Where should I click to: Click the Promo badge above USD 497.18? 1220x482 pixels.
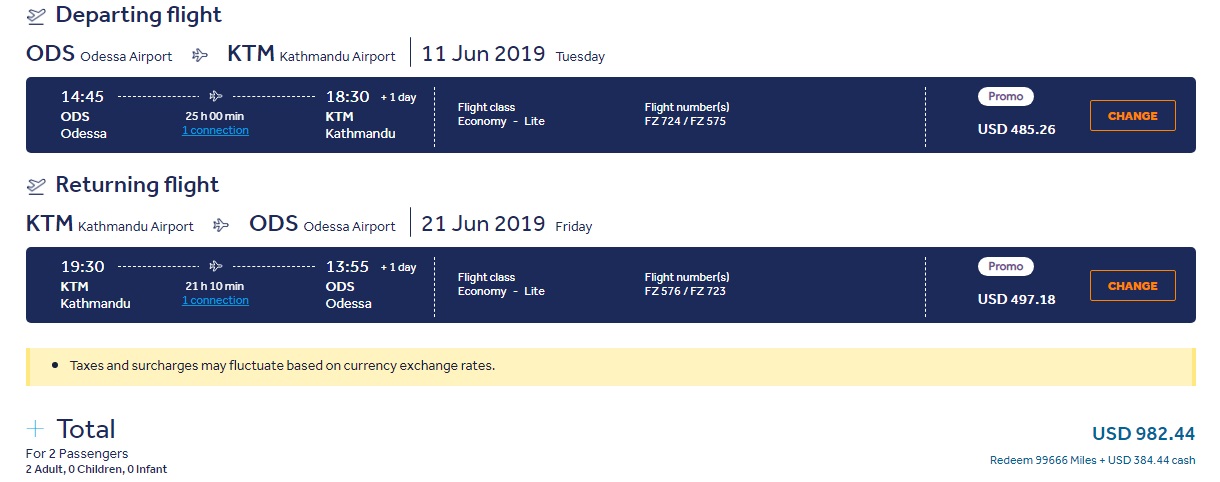[x=1005, y=267]
